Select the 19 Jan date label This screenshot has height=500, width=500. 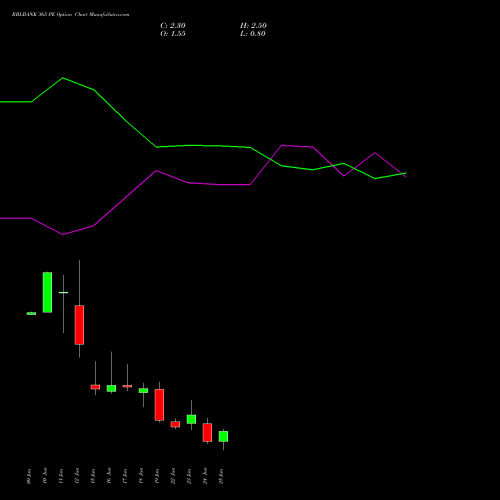point(157,476)
